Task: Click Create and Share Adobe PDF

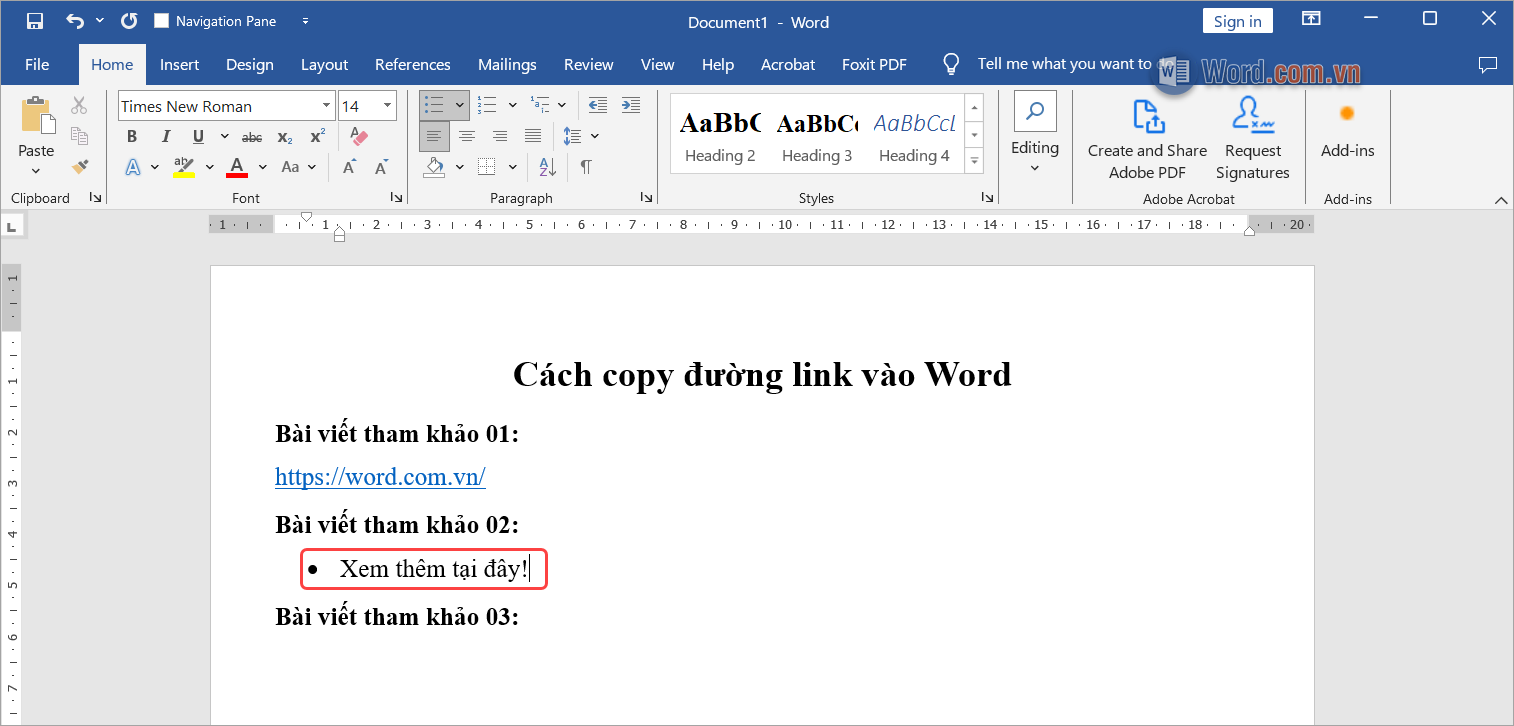Action: tap(1147, 139)
